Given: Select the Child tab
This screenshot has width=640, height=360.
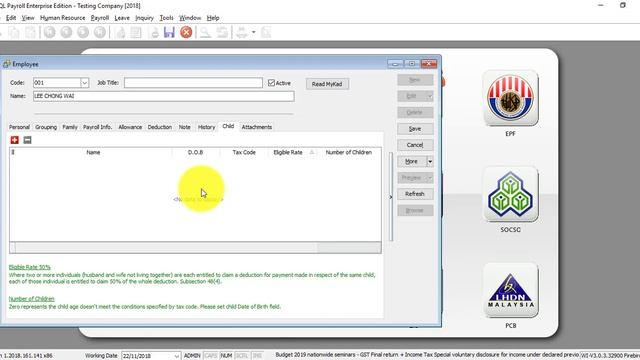Looking at the screenshot, I should coord(228,126).
